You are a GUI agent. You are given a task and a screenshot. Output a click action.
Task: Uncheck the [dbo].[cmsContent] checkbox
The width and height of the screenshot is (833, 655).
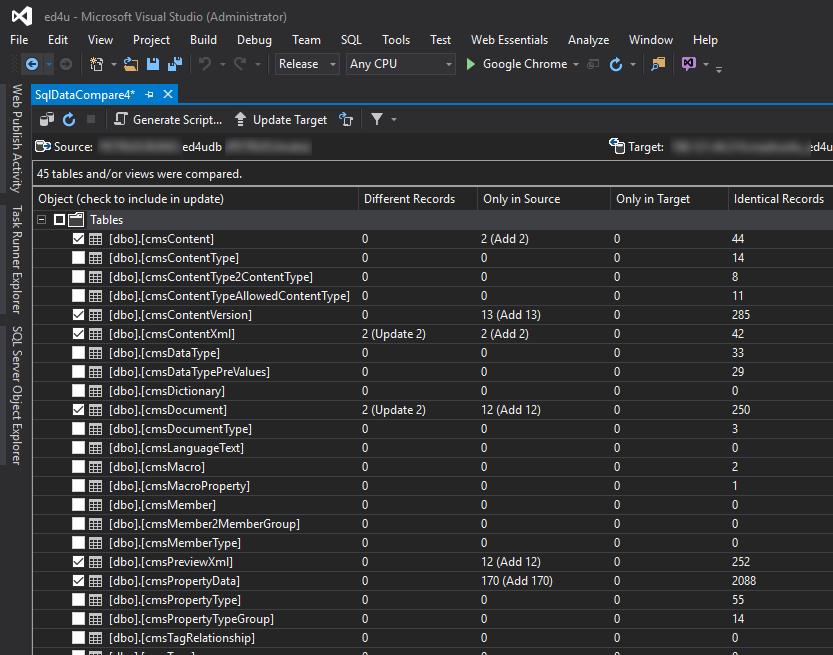pos(79,239)
